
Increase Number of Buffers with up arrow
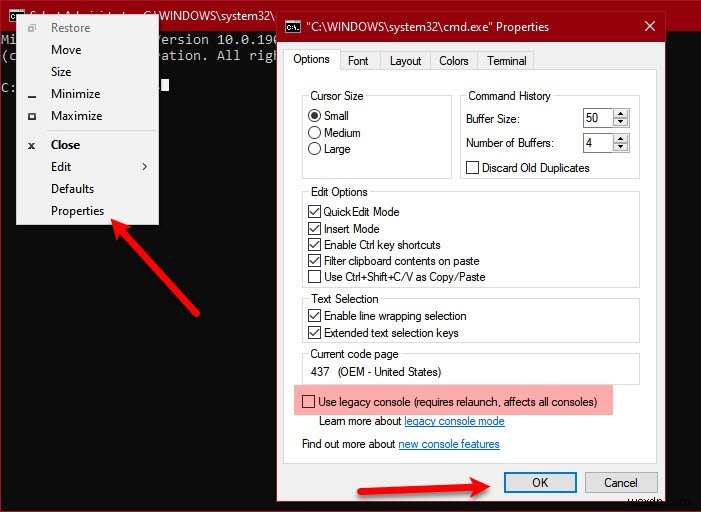pyautogui.click(x=621, y=139)
